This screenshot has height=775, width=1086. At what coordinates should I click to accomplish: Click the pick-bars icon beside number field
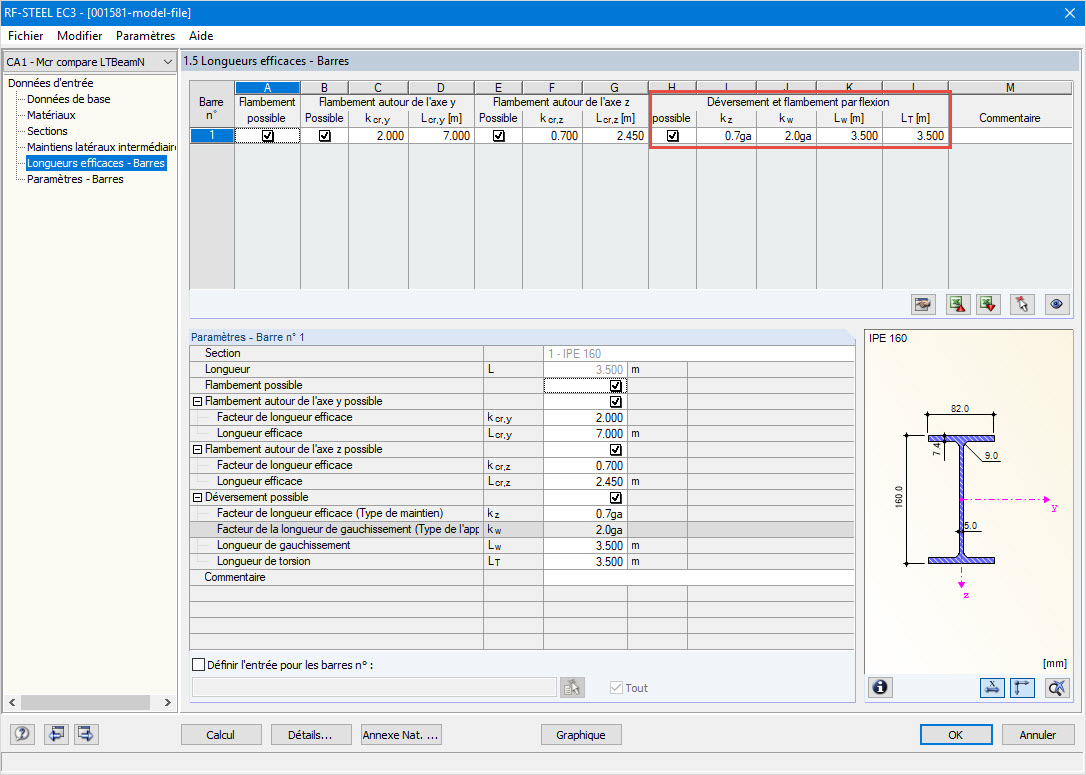[x=572, y=687]
